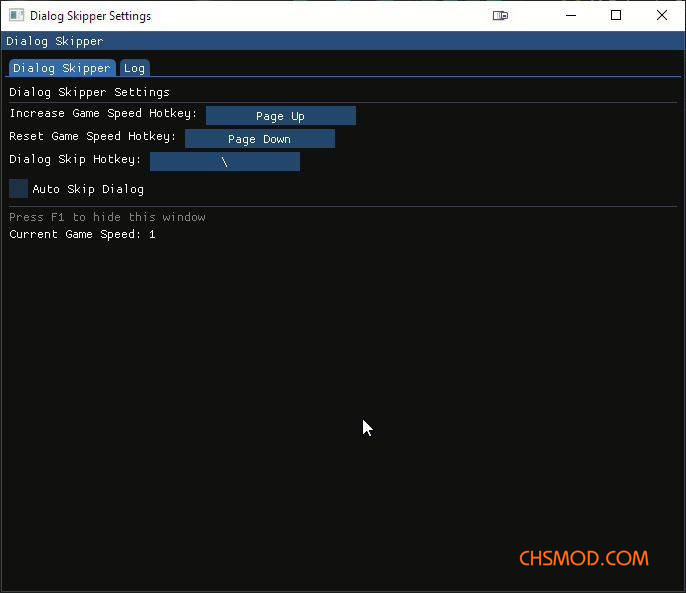Switch to the Log tab
This screenshot has width=686, height=593.
coord(134,68)
